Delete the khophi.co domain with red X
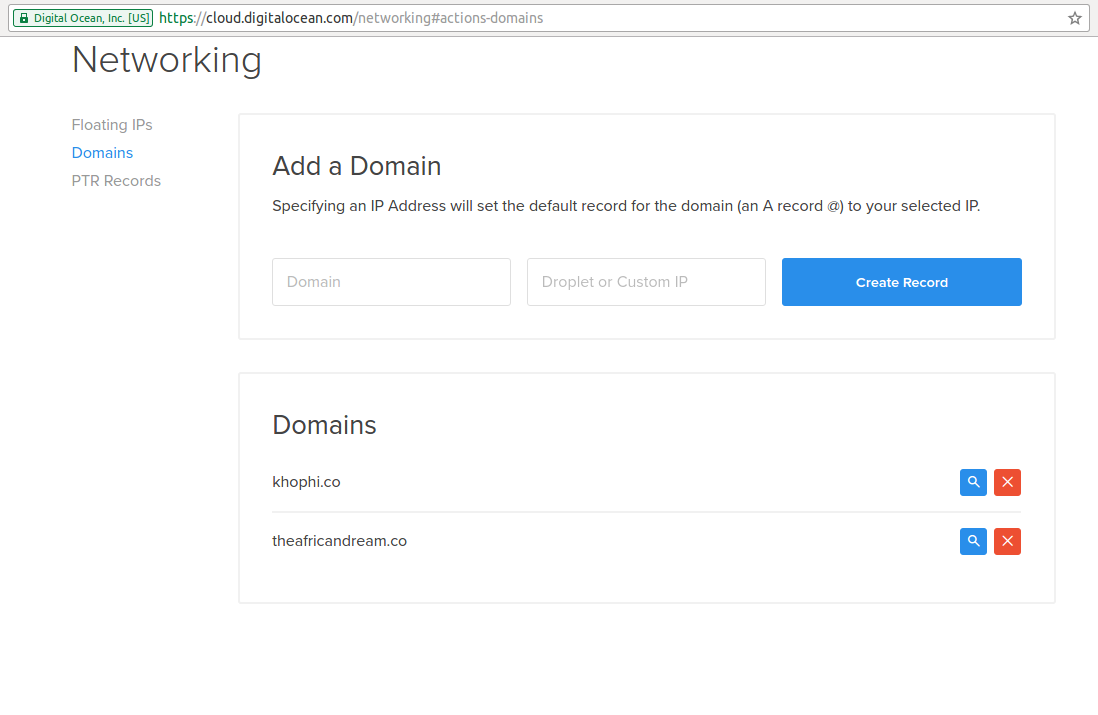The image size is (1098, 715). 1007,482
